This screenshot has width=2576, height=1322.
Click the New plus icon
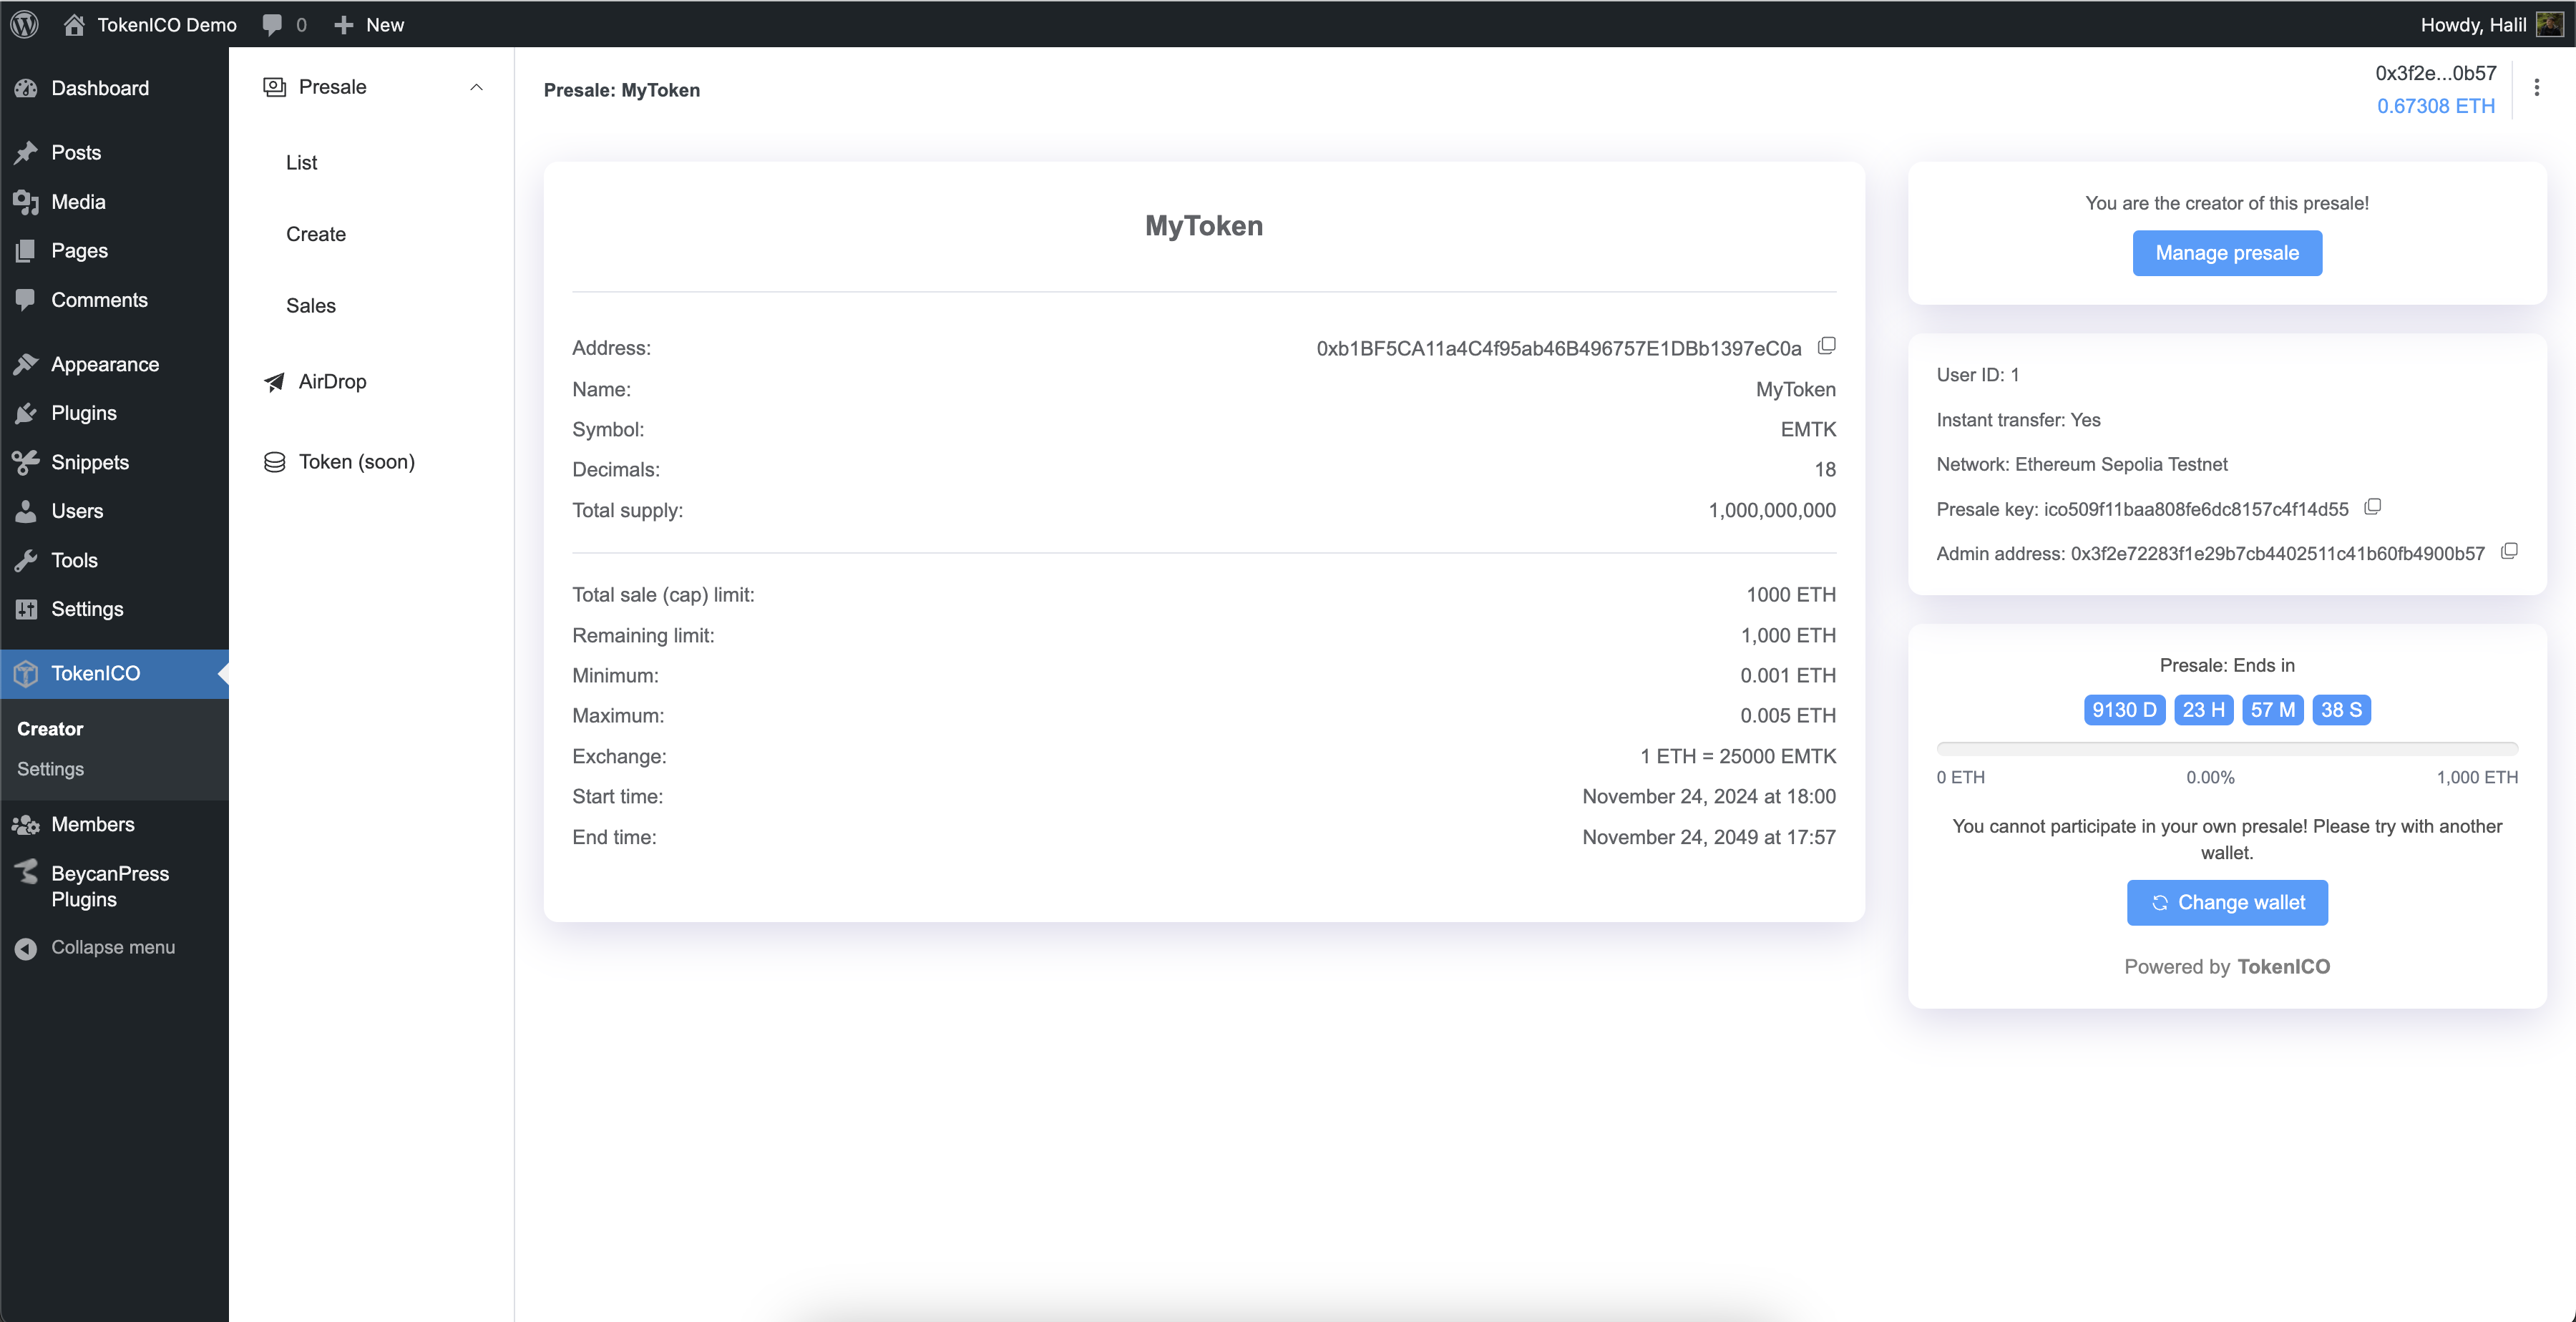pos(343,25)
